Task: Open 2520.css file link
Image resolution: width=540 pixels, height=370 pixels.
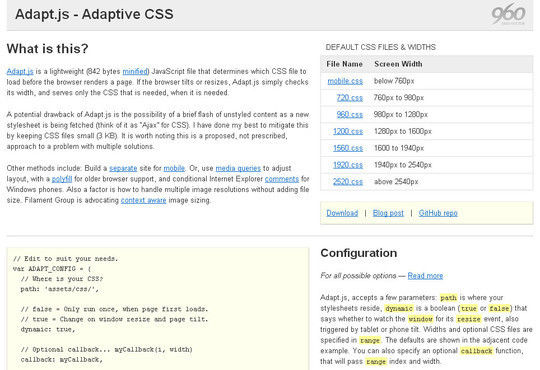Action: [348, 182]
